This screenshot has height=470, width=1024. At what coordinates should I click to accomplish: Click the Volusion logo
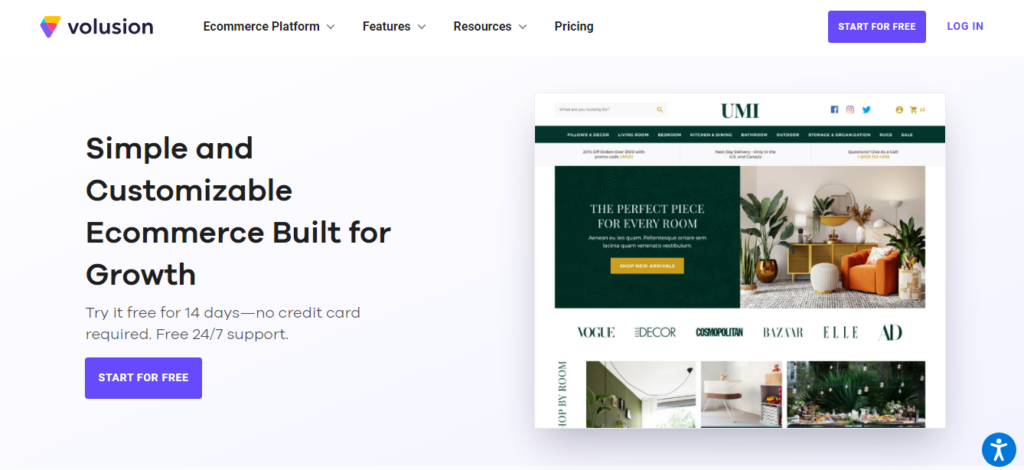(97, 27)
